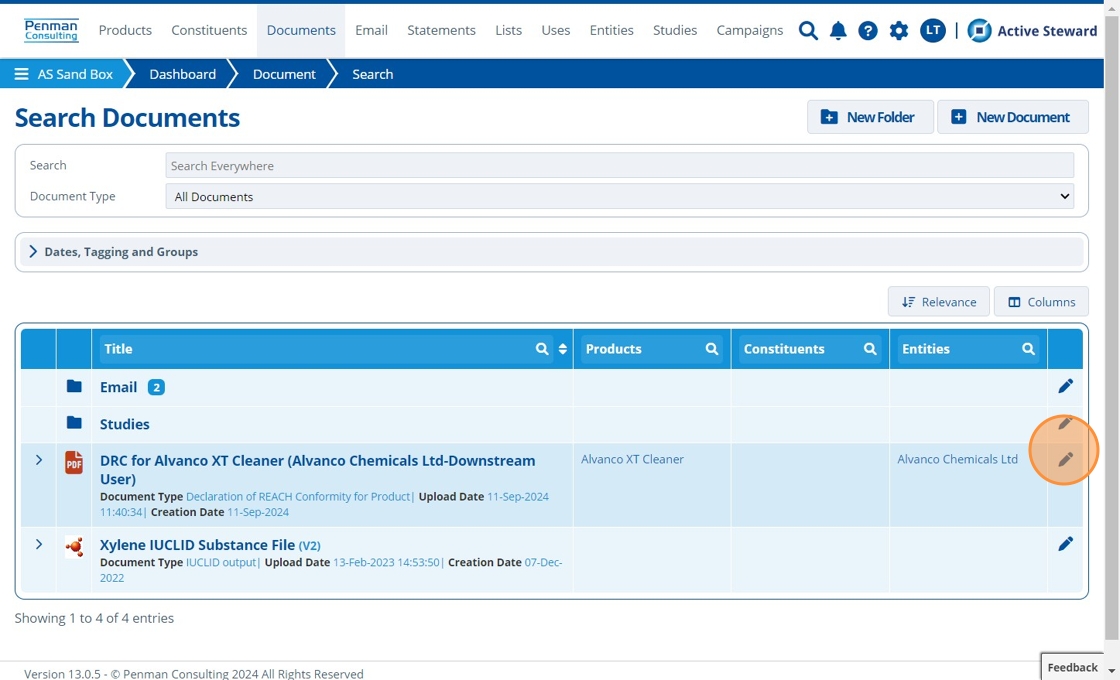This screenshot has height=680, width=1120.
Task: Click the Email folder icon
Action: [74, 386]
